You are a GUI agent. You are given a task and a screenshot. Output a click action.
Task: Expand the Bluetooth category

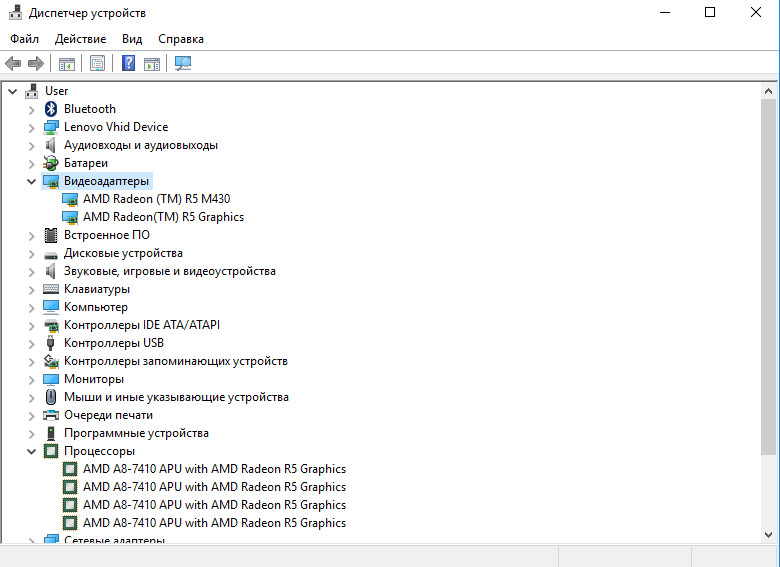tap(31, 110)
